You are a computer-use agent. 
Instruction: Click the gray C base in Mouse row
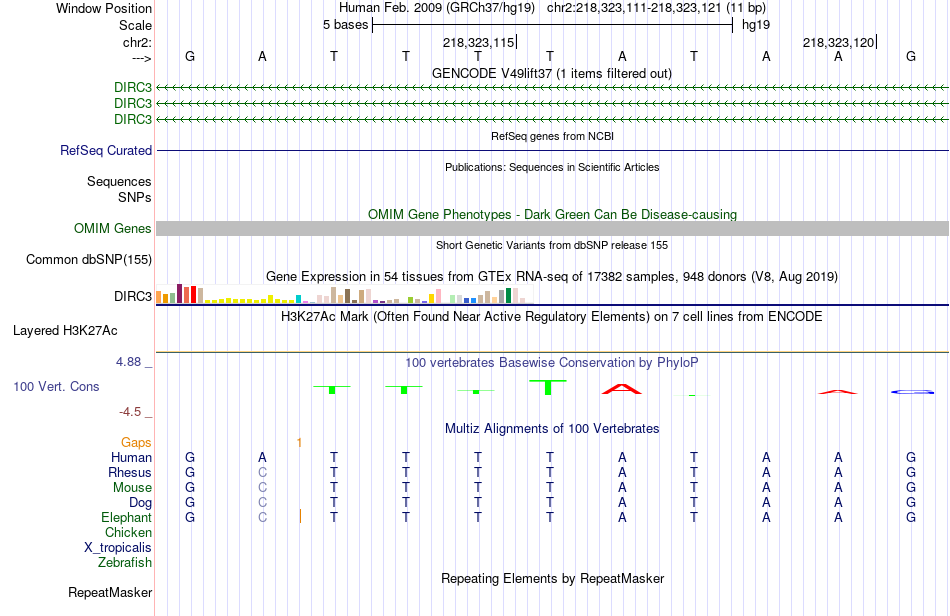[x=262, y=488]
